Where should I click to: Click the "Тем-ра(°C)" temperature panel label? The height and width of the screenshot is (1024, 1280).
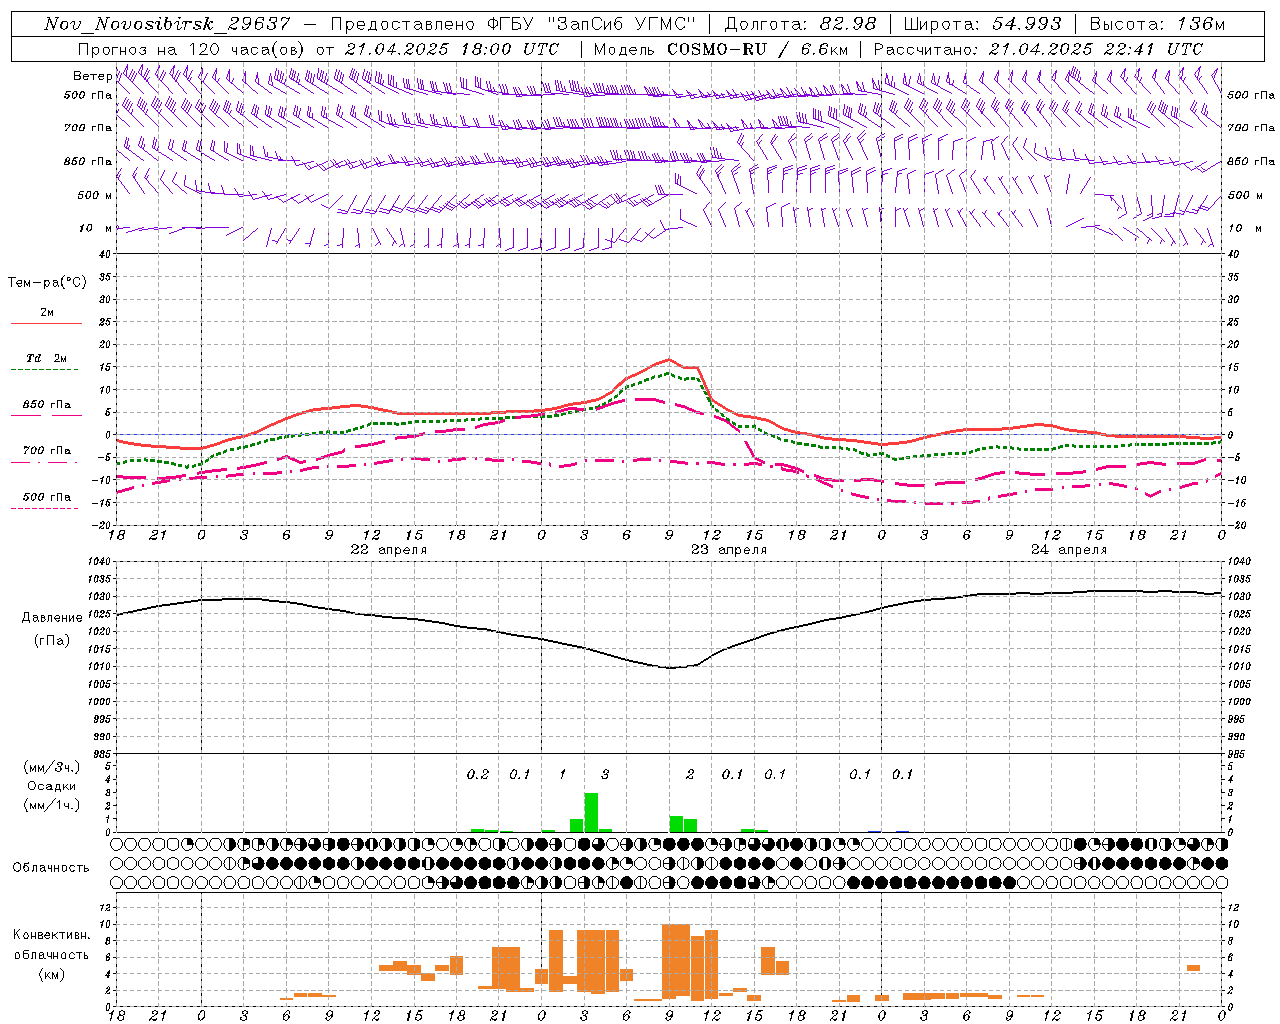(48, 283)
